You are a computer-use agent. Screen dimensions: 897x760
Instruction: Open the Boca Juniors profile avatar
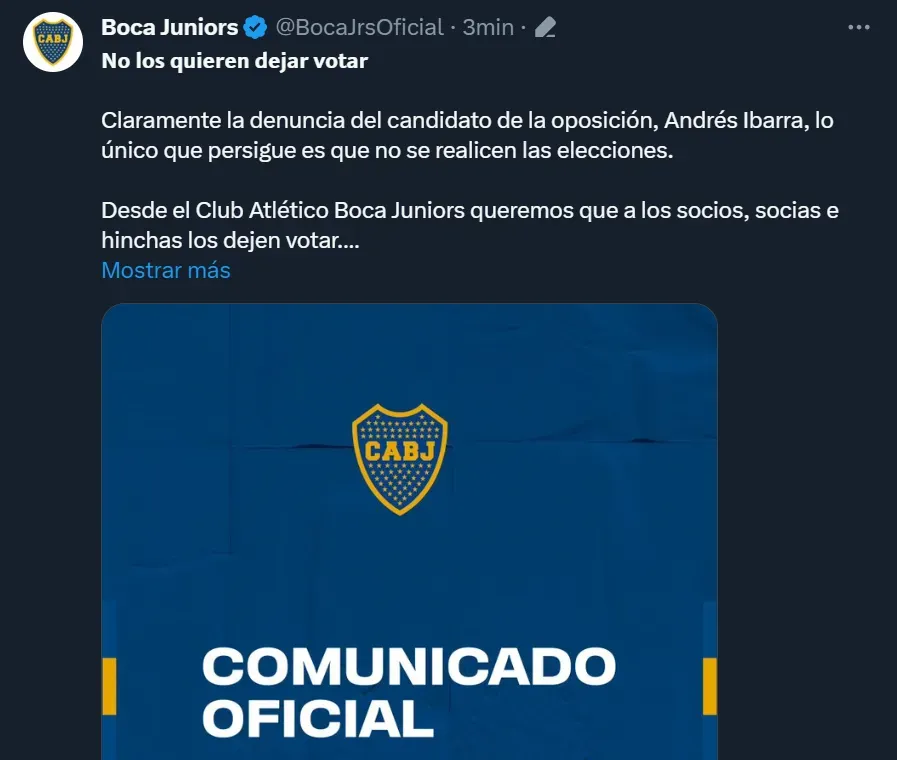click(x=52, y=42)
